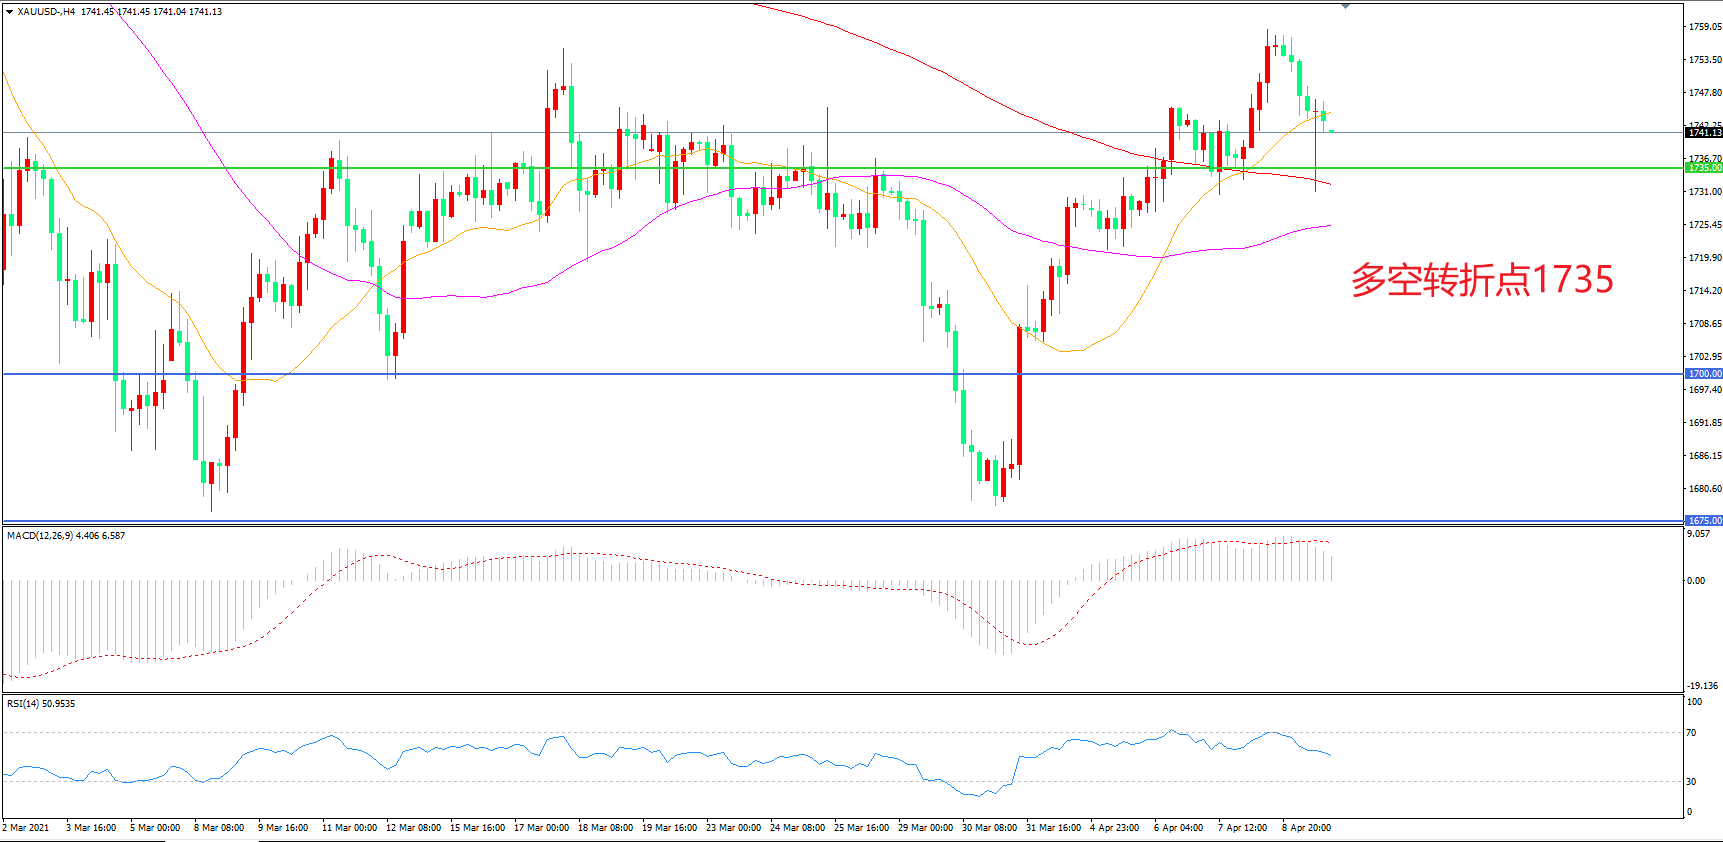The image size is (1723, 842).
Task: Select the MACD(12,26,9) indicator label
Action: [40, 536]
